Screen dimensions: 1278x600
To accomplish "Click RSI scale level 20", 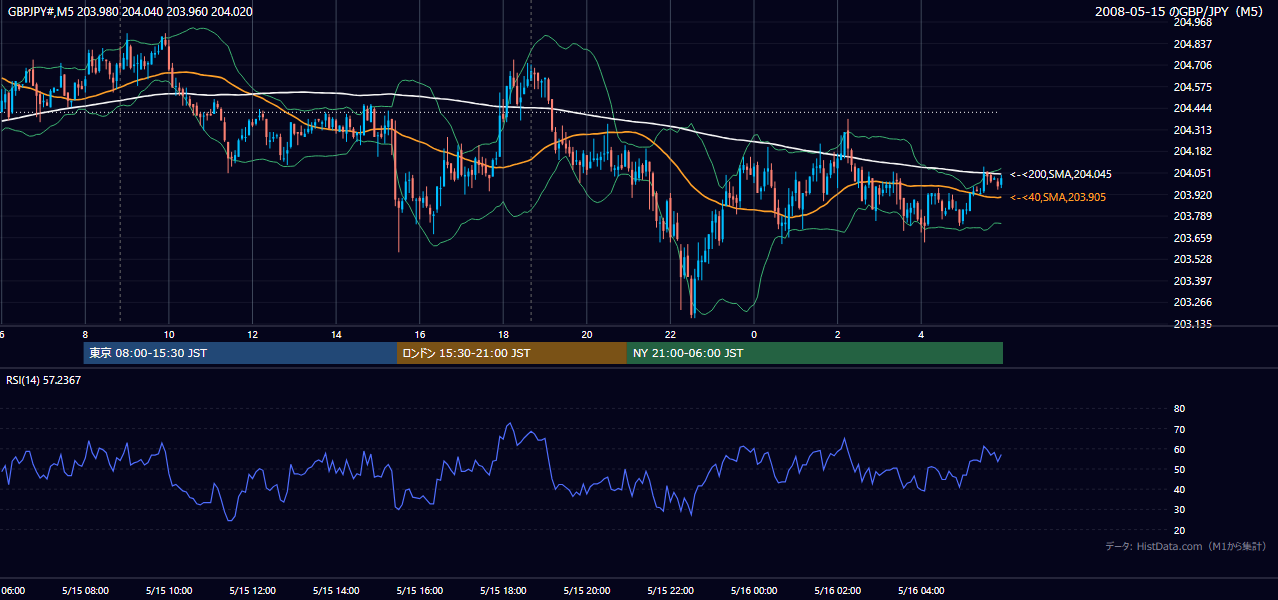I will tap(1179, 530).
